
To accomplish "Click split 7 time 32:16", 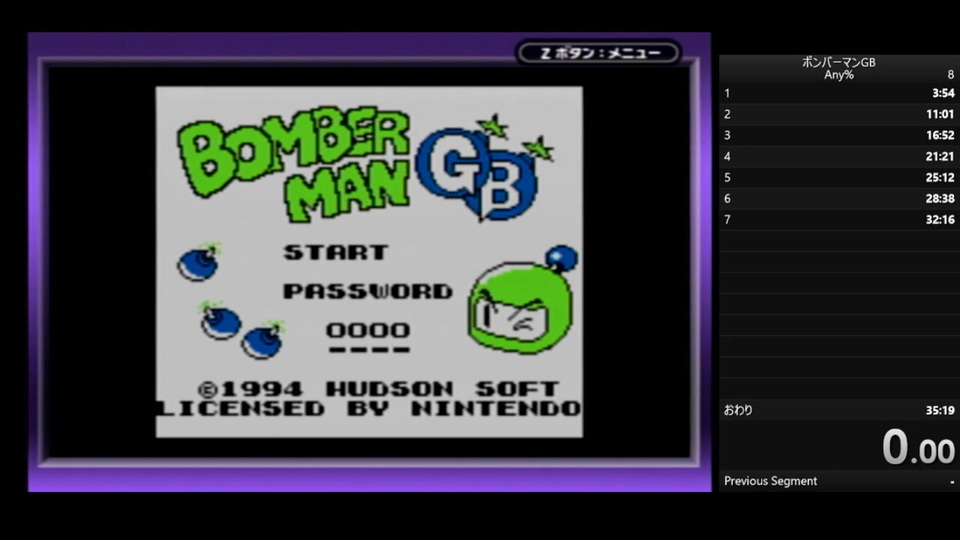I will [x=940, y=219].
